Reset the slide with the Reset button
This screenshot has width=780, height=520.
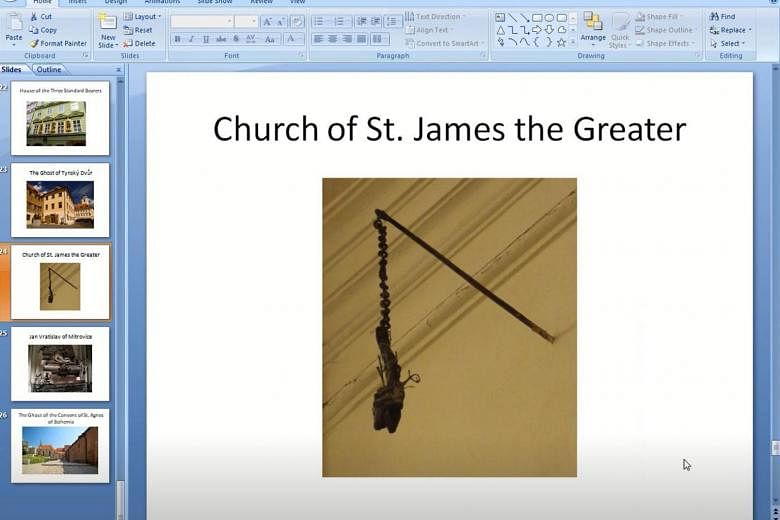[x=138, y=30]
